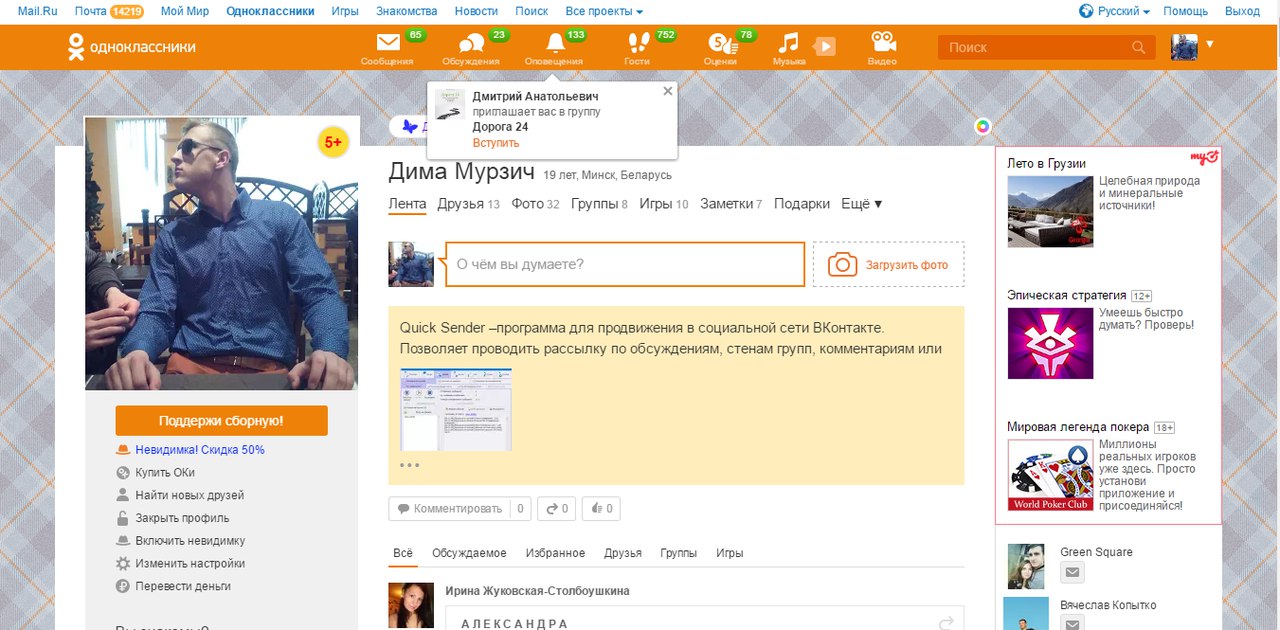Toggle Включить невидимку mode
This screenshot has width=1280, height=630.
pos(190,541)
